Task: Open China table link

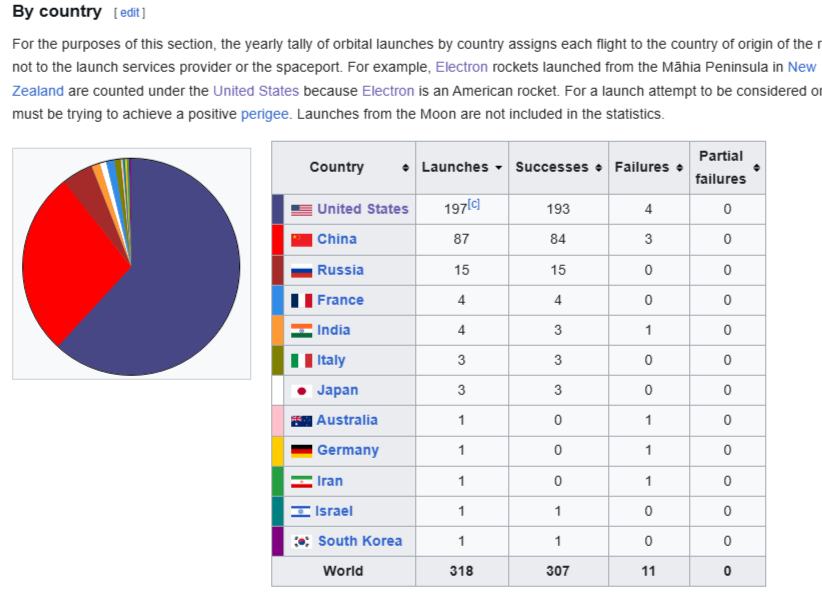Action: (x=337, y=239)
